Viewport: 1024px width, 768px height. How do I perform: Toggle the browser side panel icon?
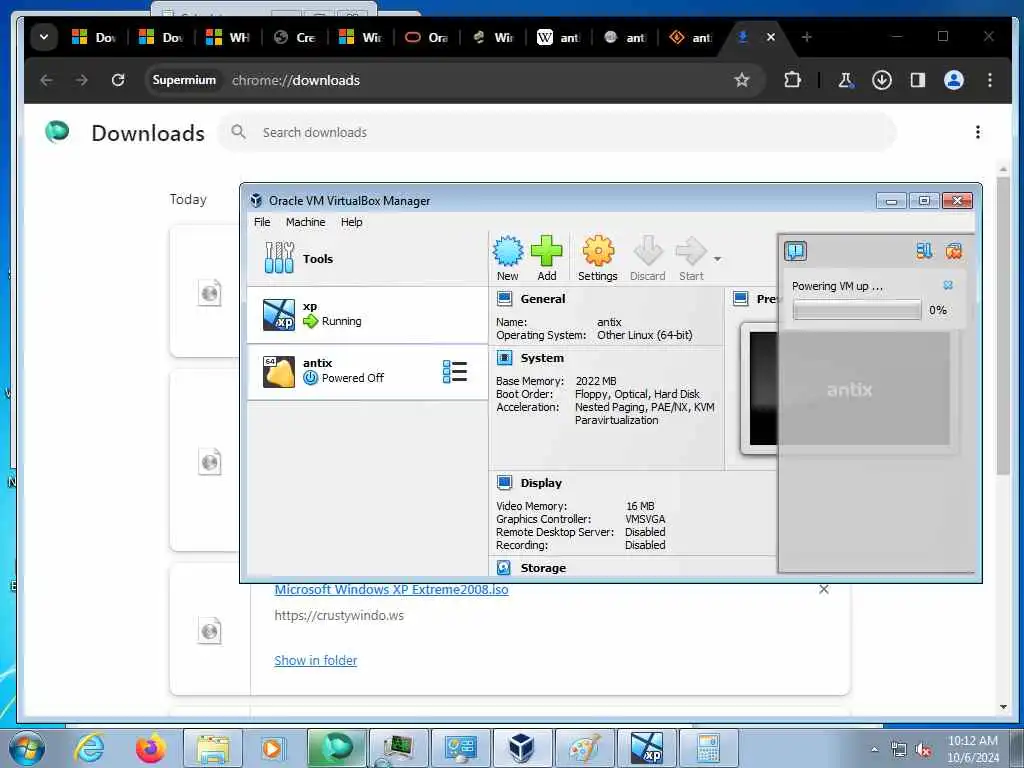[x=918, y=80]
